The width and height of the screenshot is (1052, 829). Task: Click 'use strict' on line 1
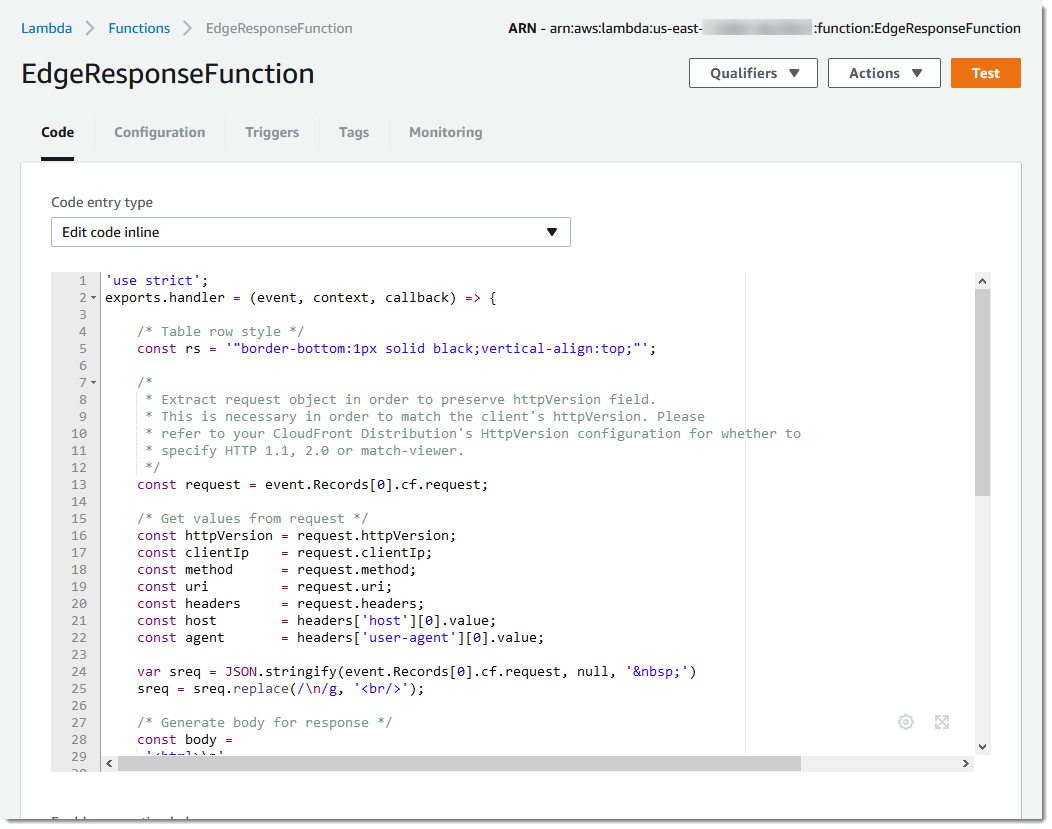pos(153,280)
